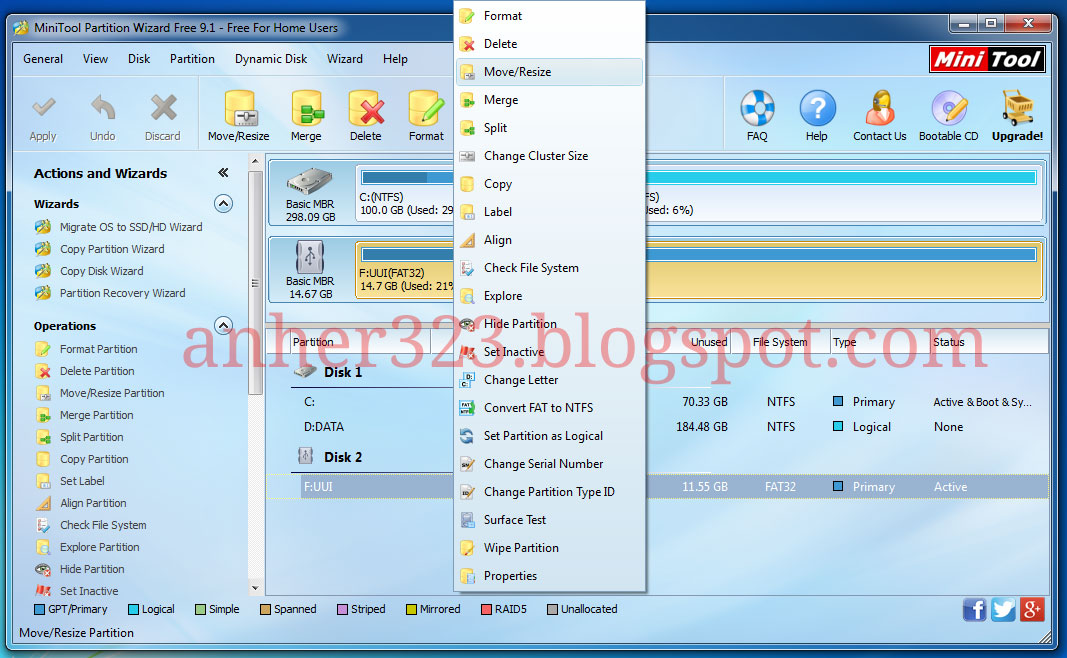Open the View menu

point(95,59)
